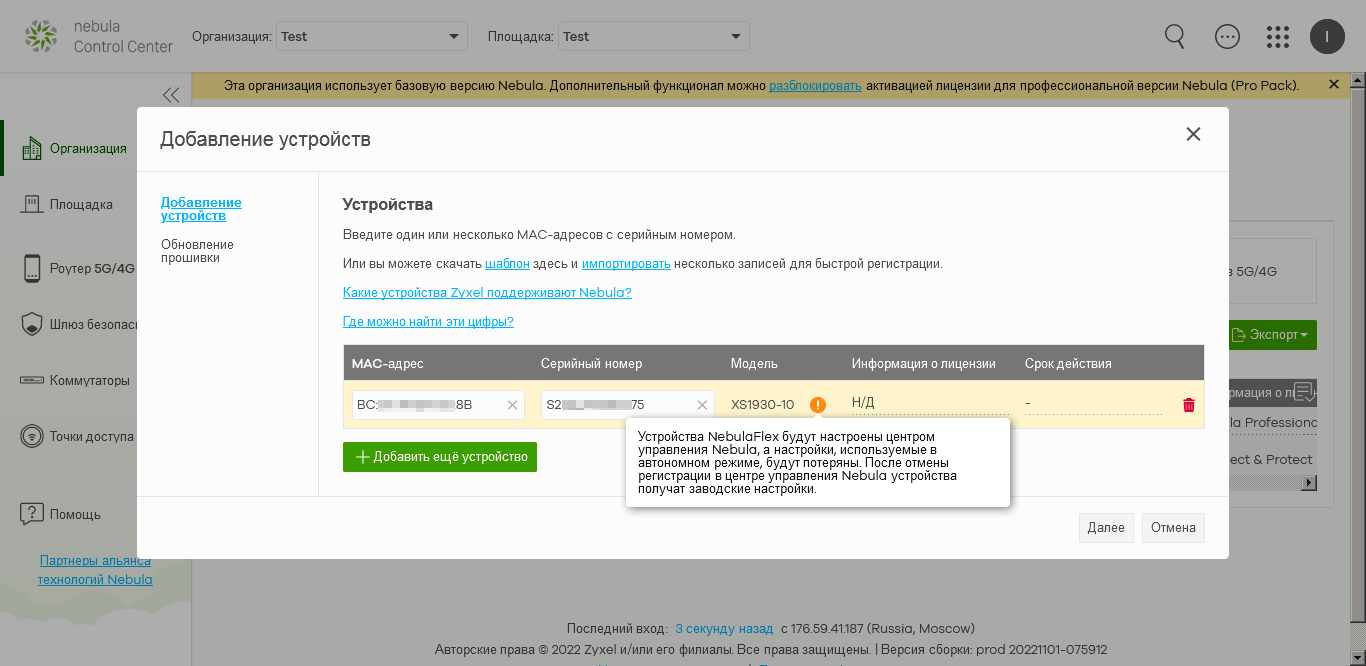Clear the MAC address field

[x=512, y=405]
